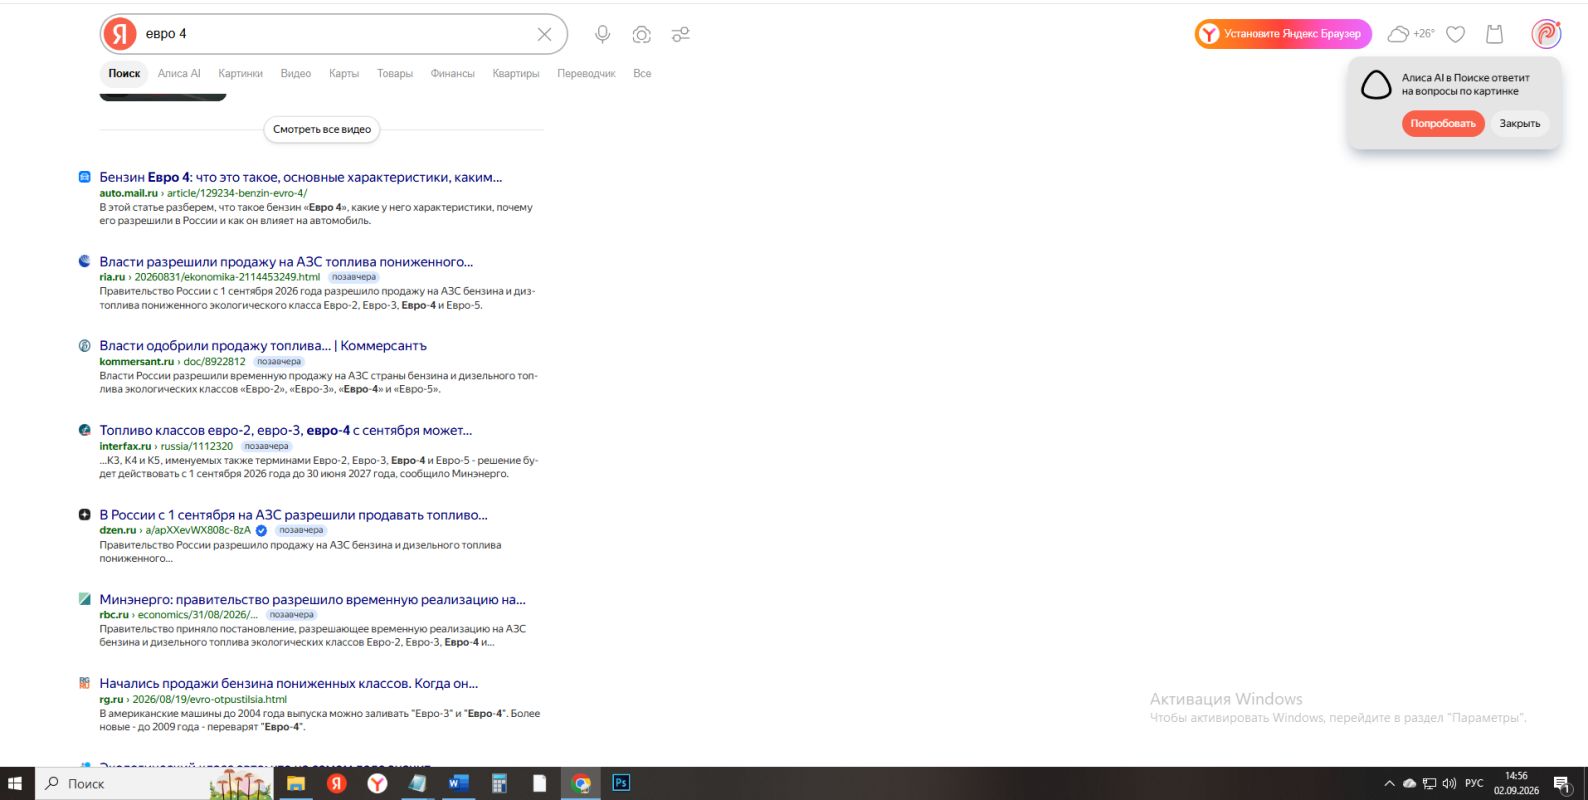This screenshot has width=1588, height=800.
Task: Open the Windows Start menu
Action: tap(15, 783)
